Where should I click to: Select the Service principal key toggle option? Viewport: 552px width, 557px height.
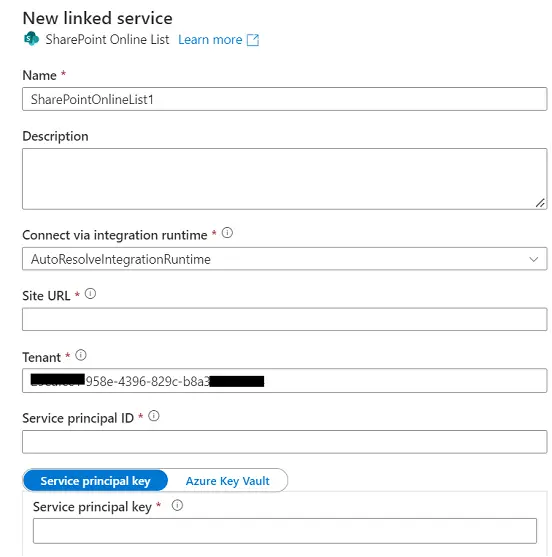tap(96, 481)
